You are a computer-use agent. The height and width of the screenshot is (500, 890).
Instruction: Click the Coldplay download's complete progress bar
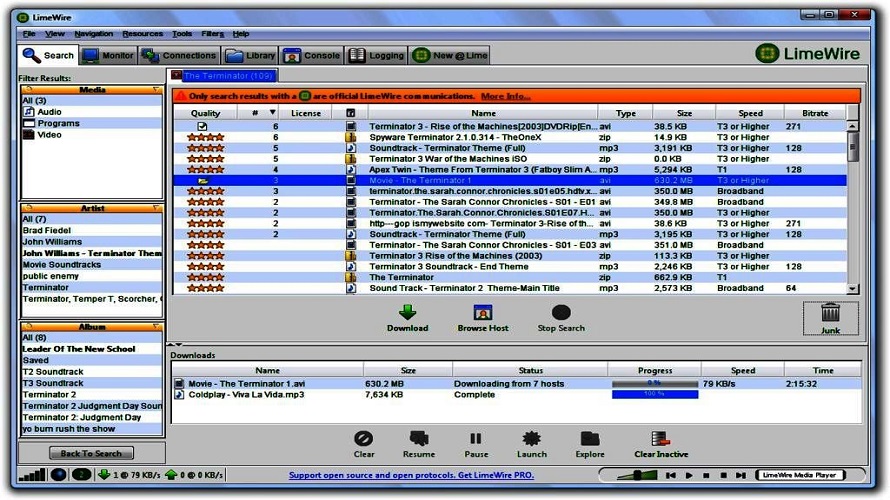click(654, 394)
